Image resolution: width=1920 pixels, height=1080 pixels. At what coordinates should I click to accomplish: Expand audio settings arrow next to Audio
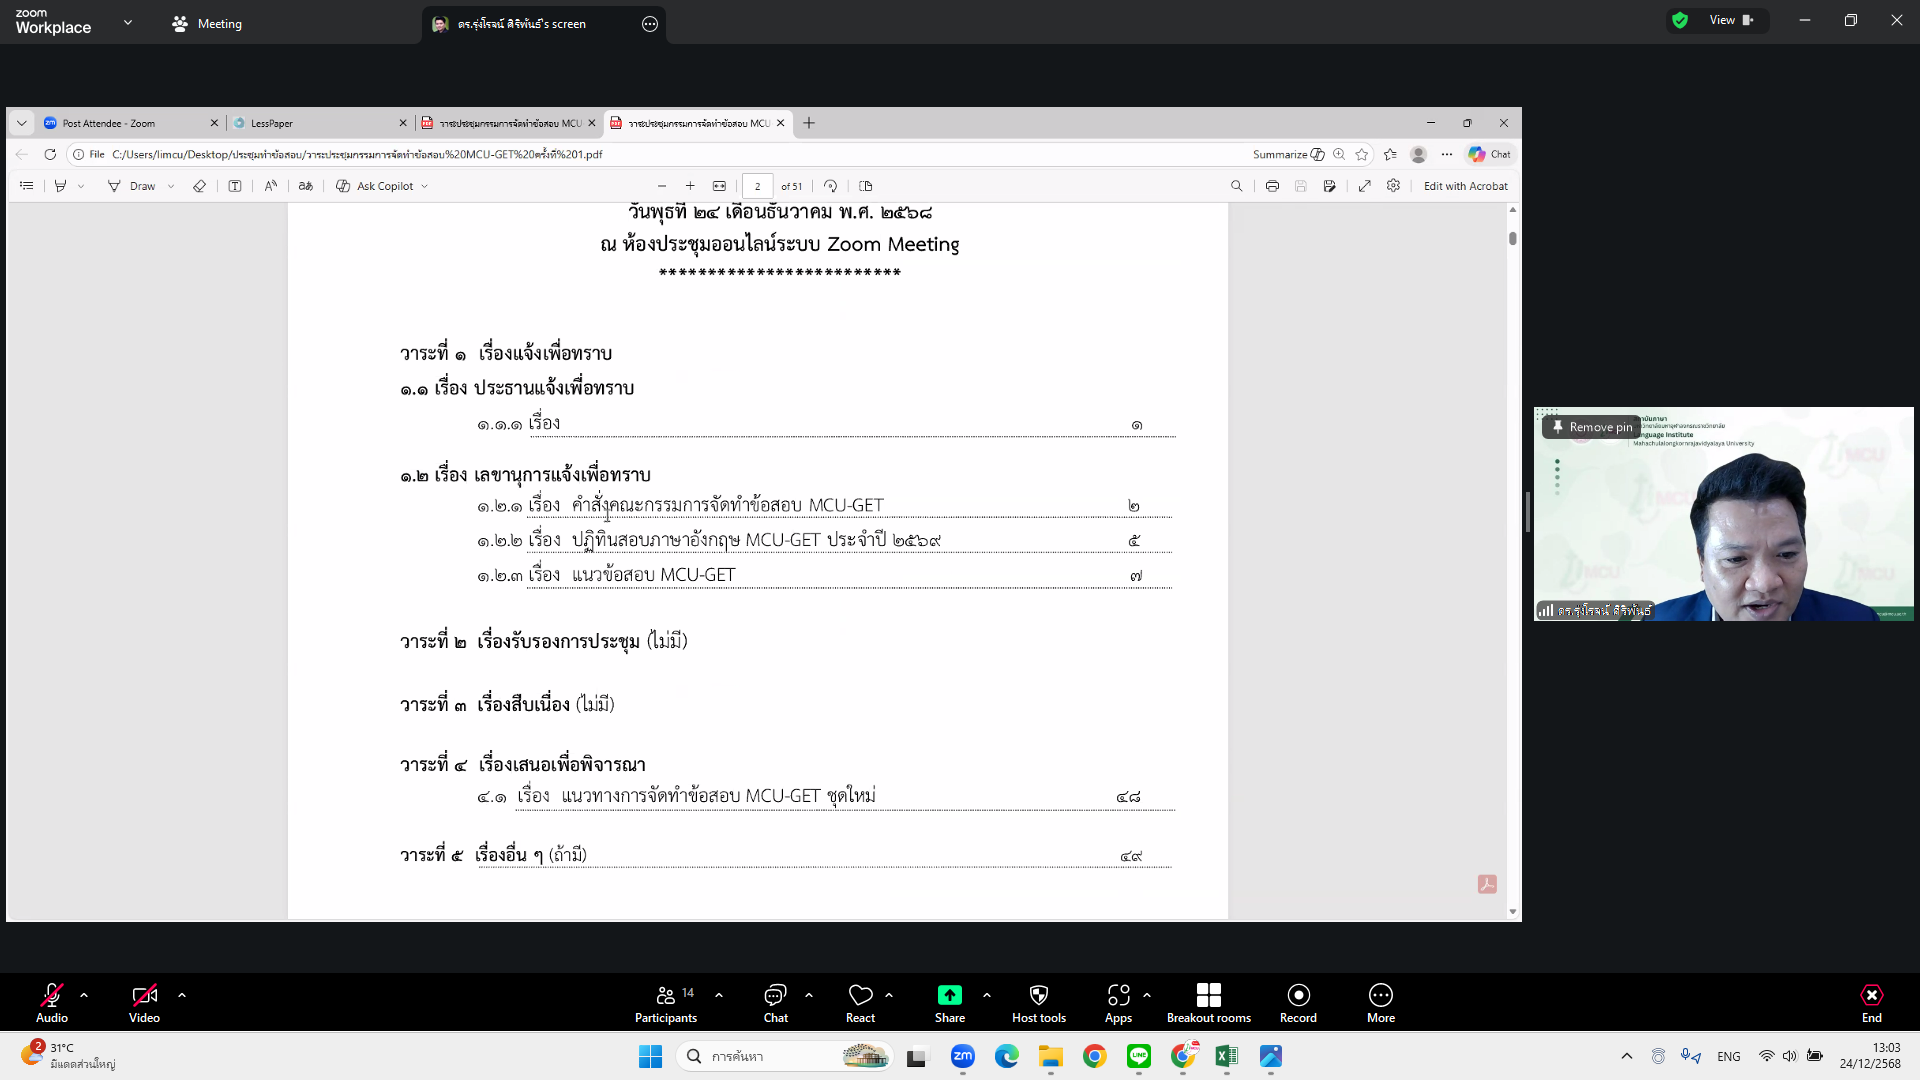click(x=84, y=995)
